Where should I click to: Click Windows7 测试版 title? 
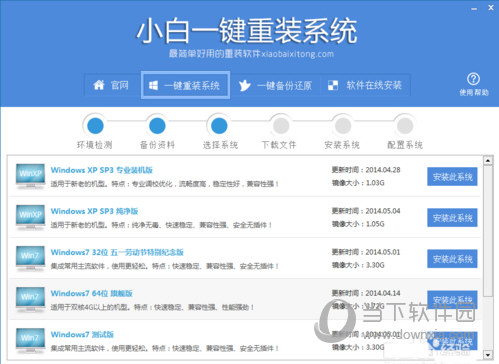(82, 334)
